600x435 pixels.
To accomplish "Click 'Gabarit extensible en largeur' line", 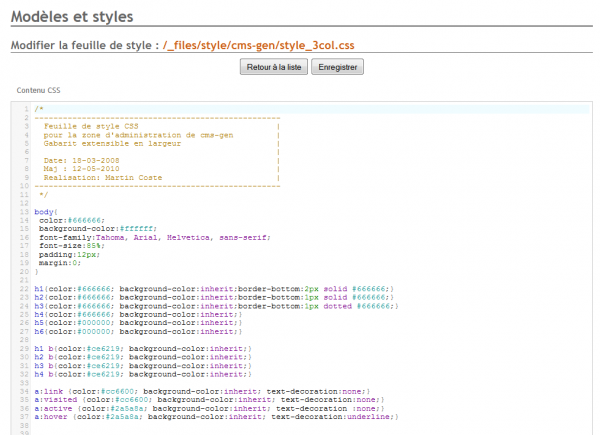I will pyautogui.click(x=112, y=143).
